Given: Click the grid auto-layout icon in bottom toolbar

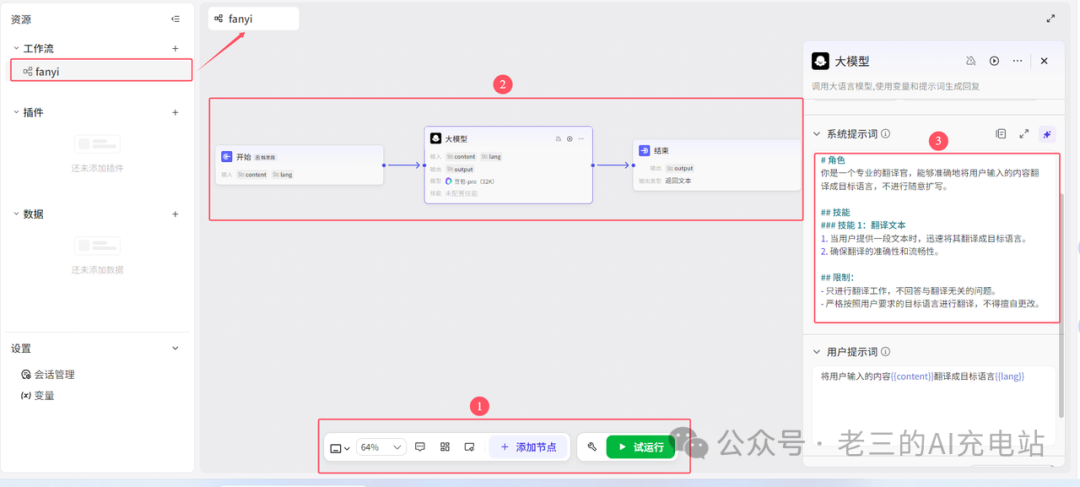Looking at the screenshot, I should (445, 447).
